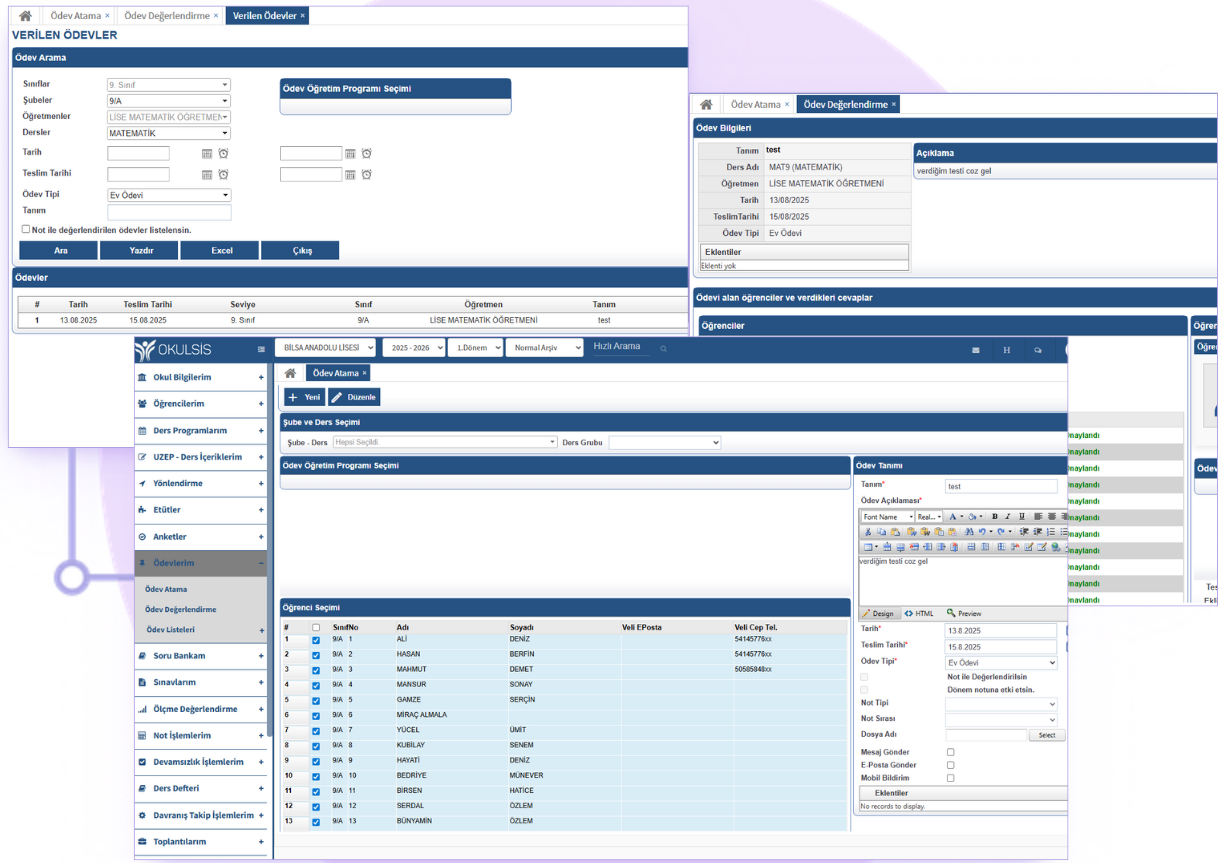Uncheck student ALİ DENİZ row checkbox
Screen dimensions: 1222x863
click(316, 640)
